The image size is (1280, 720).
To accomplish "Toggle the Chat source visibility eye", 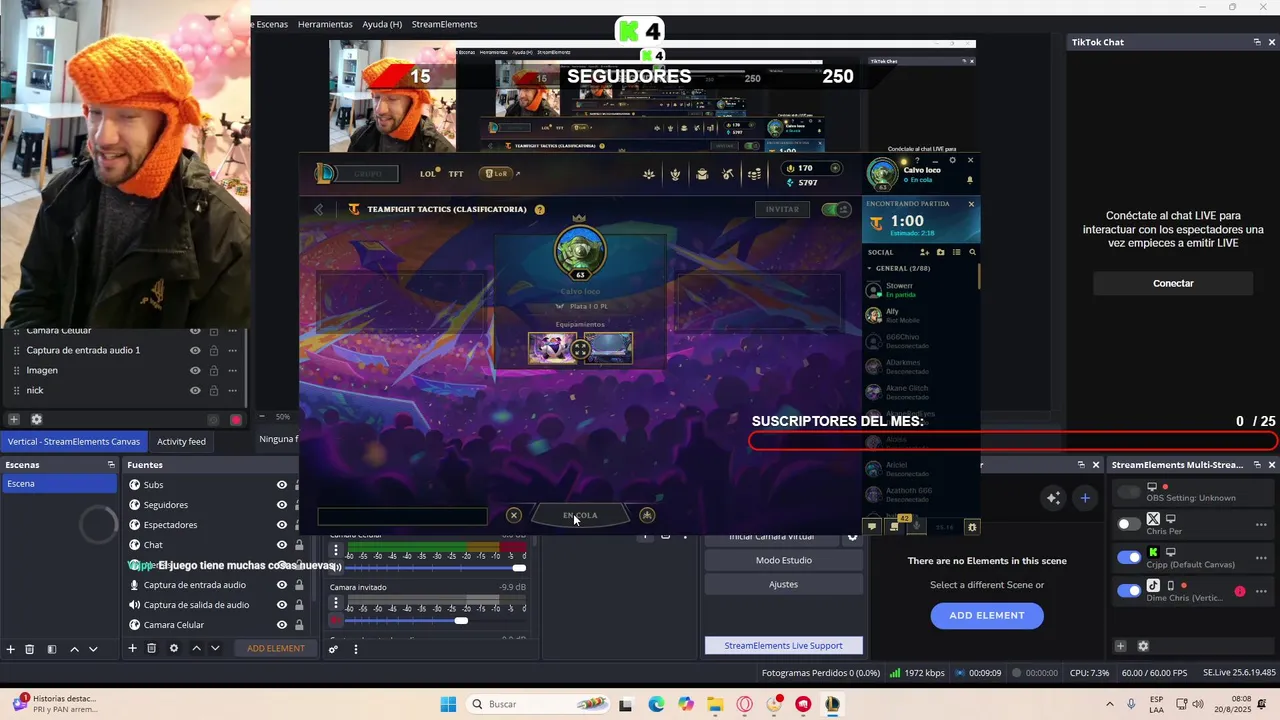I will point(282,545).
